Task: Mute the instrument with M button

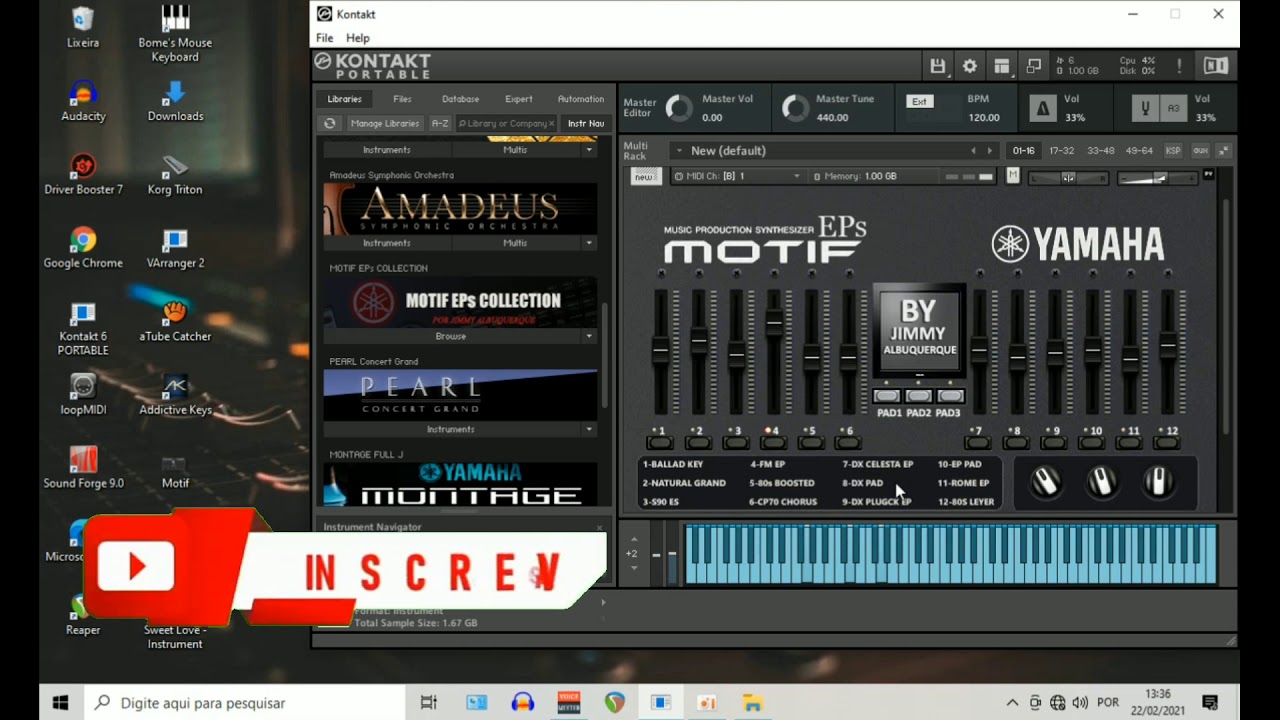Action: pos(1013,175)
